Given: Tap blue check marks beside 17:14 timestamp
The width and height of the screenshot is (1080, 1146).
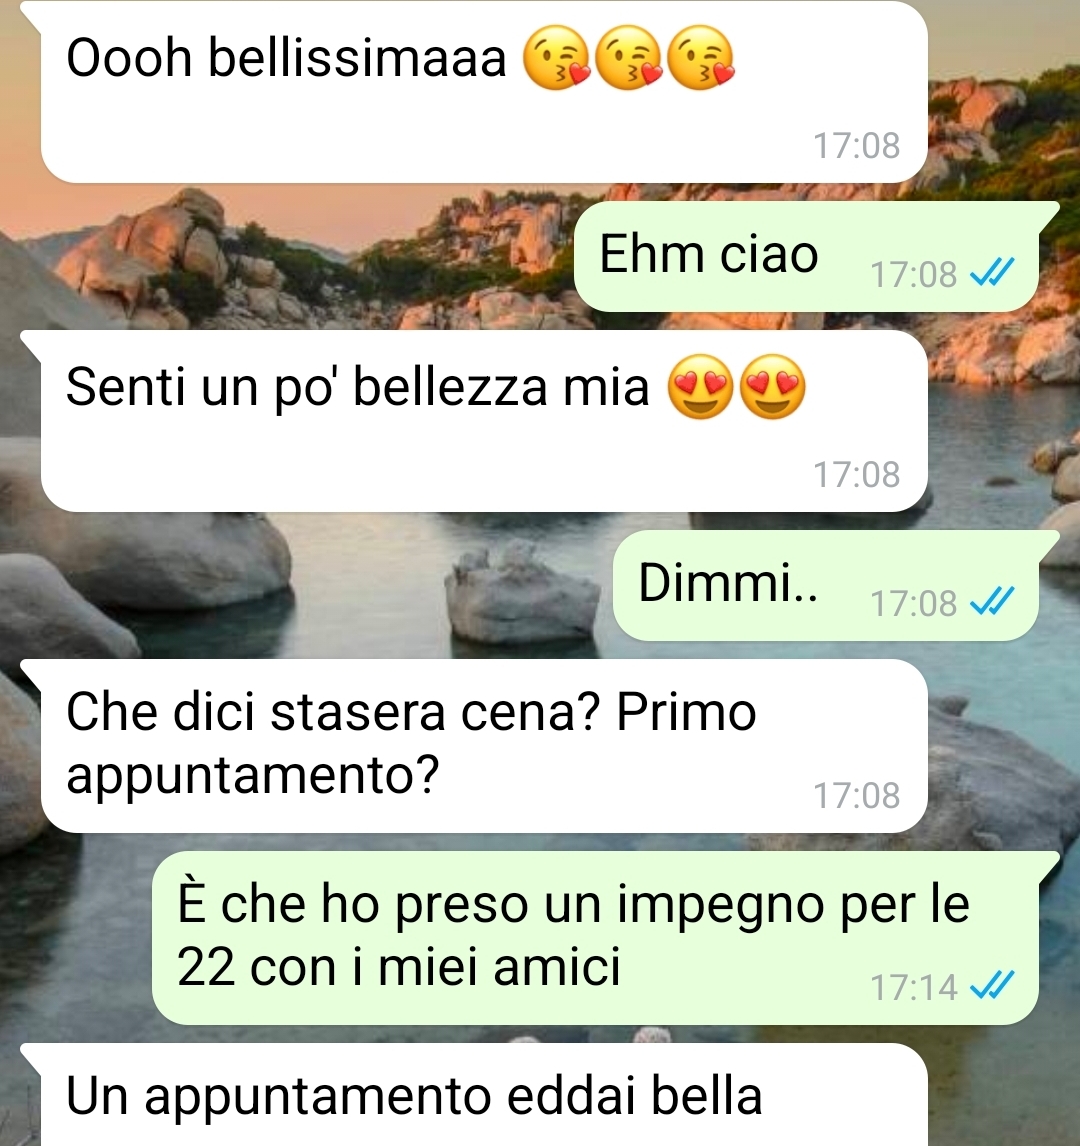Looking at the screenshot, I should click(x=992, y=986).
